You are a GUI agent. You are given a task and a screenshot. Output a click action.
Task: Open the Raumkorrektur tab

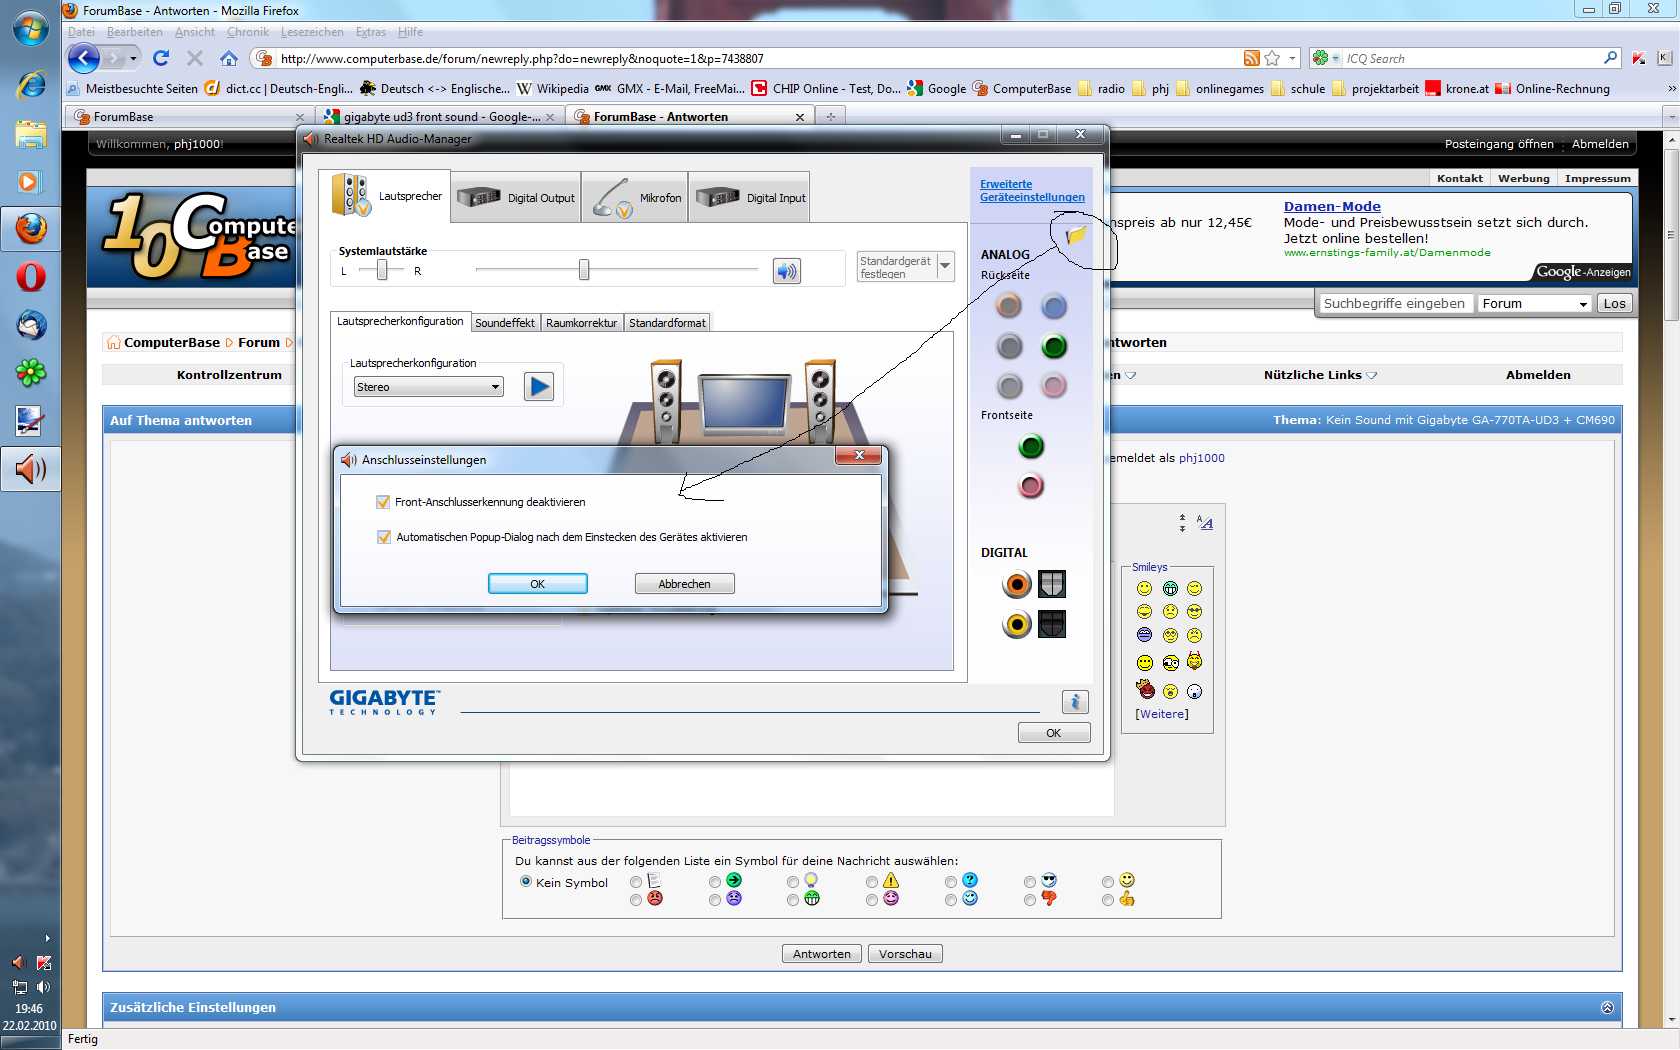tap(582, 323)
